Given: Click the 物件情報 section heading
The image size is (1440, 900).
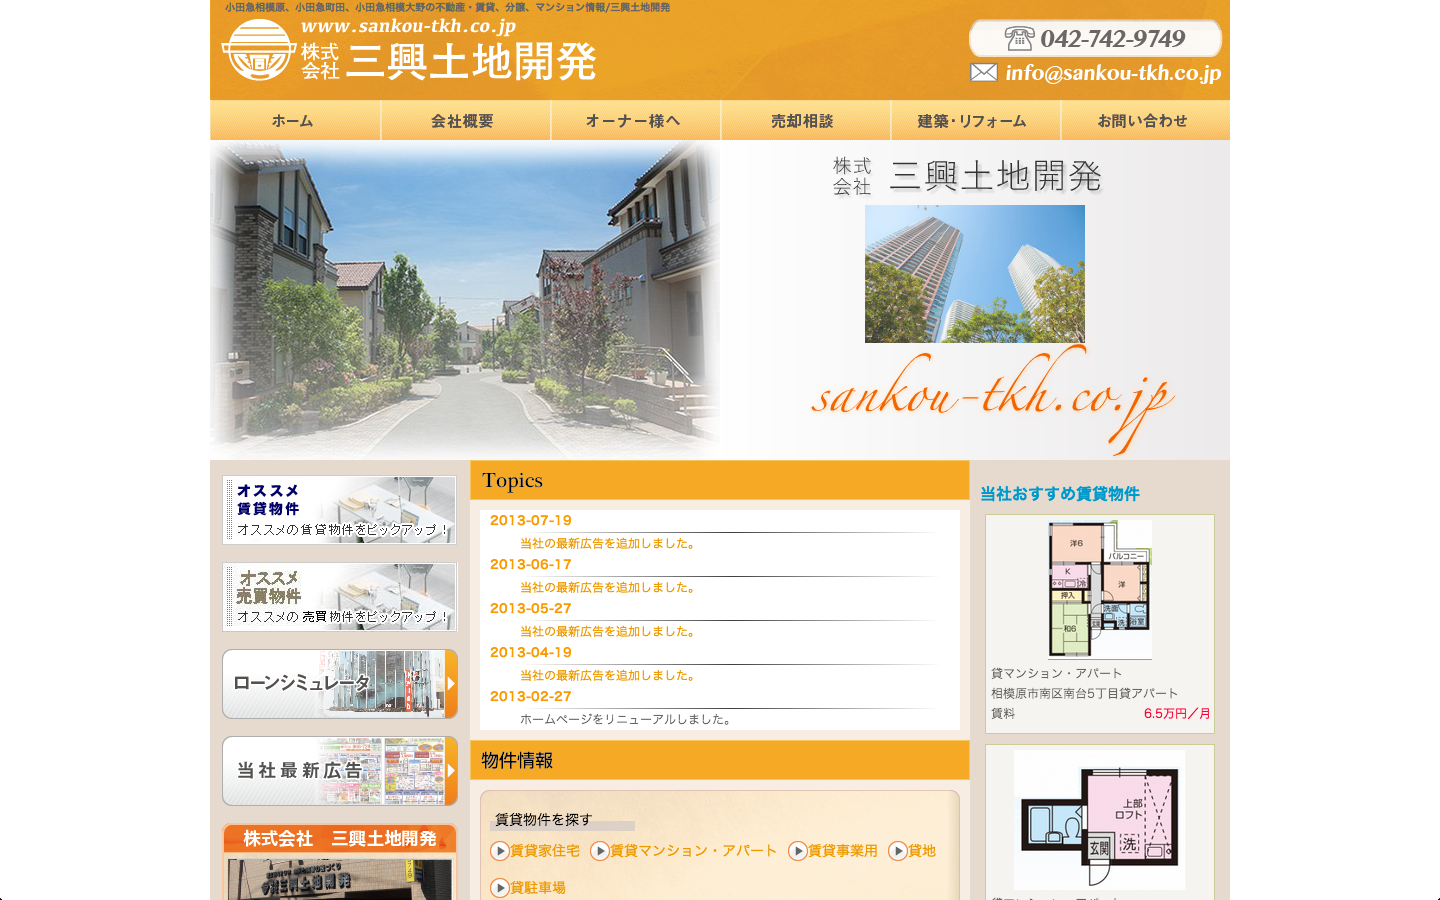Looking at the screenshot, I should coord(517,761).
